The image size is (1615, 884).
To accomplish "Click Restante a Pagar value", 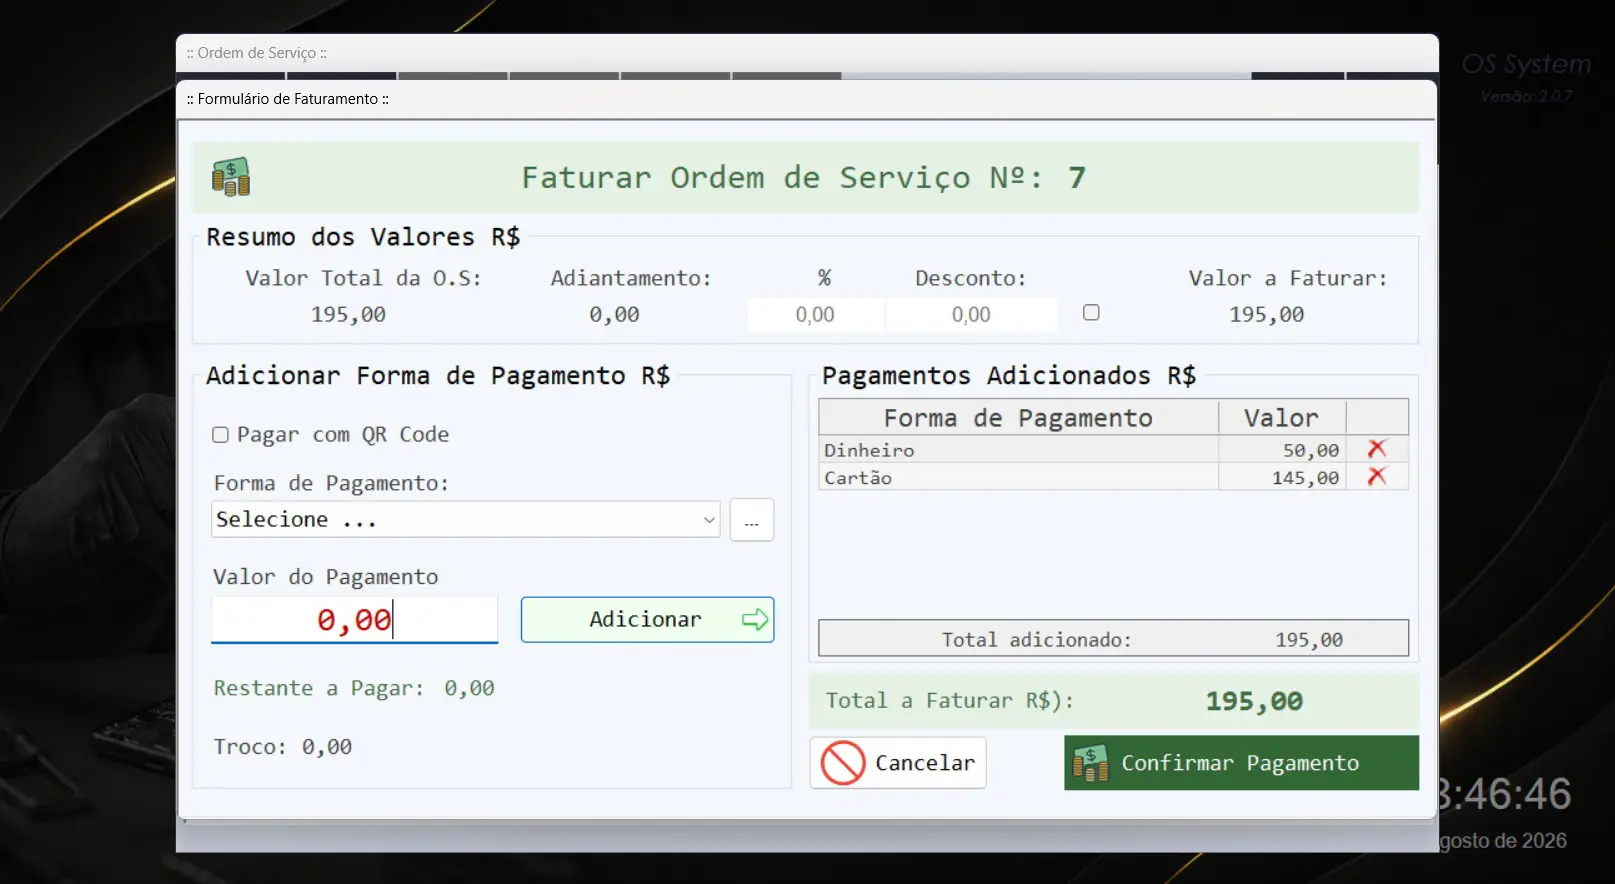I will (x=469, y=688).
